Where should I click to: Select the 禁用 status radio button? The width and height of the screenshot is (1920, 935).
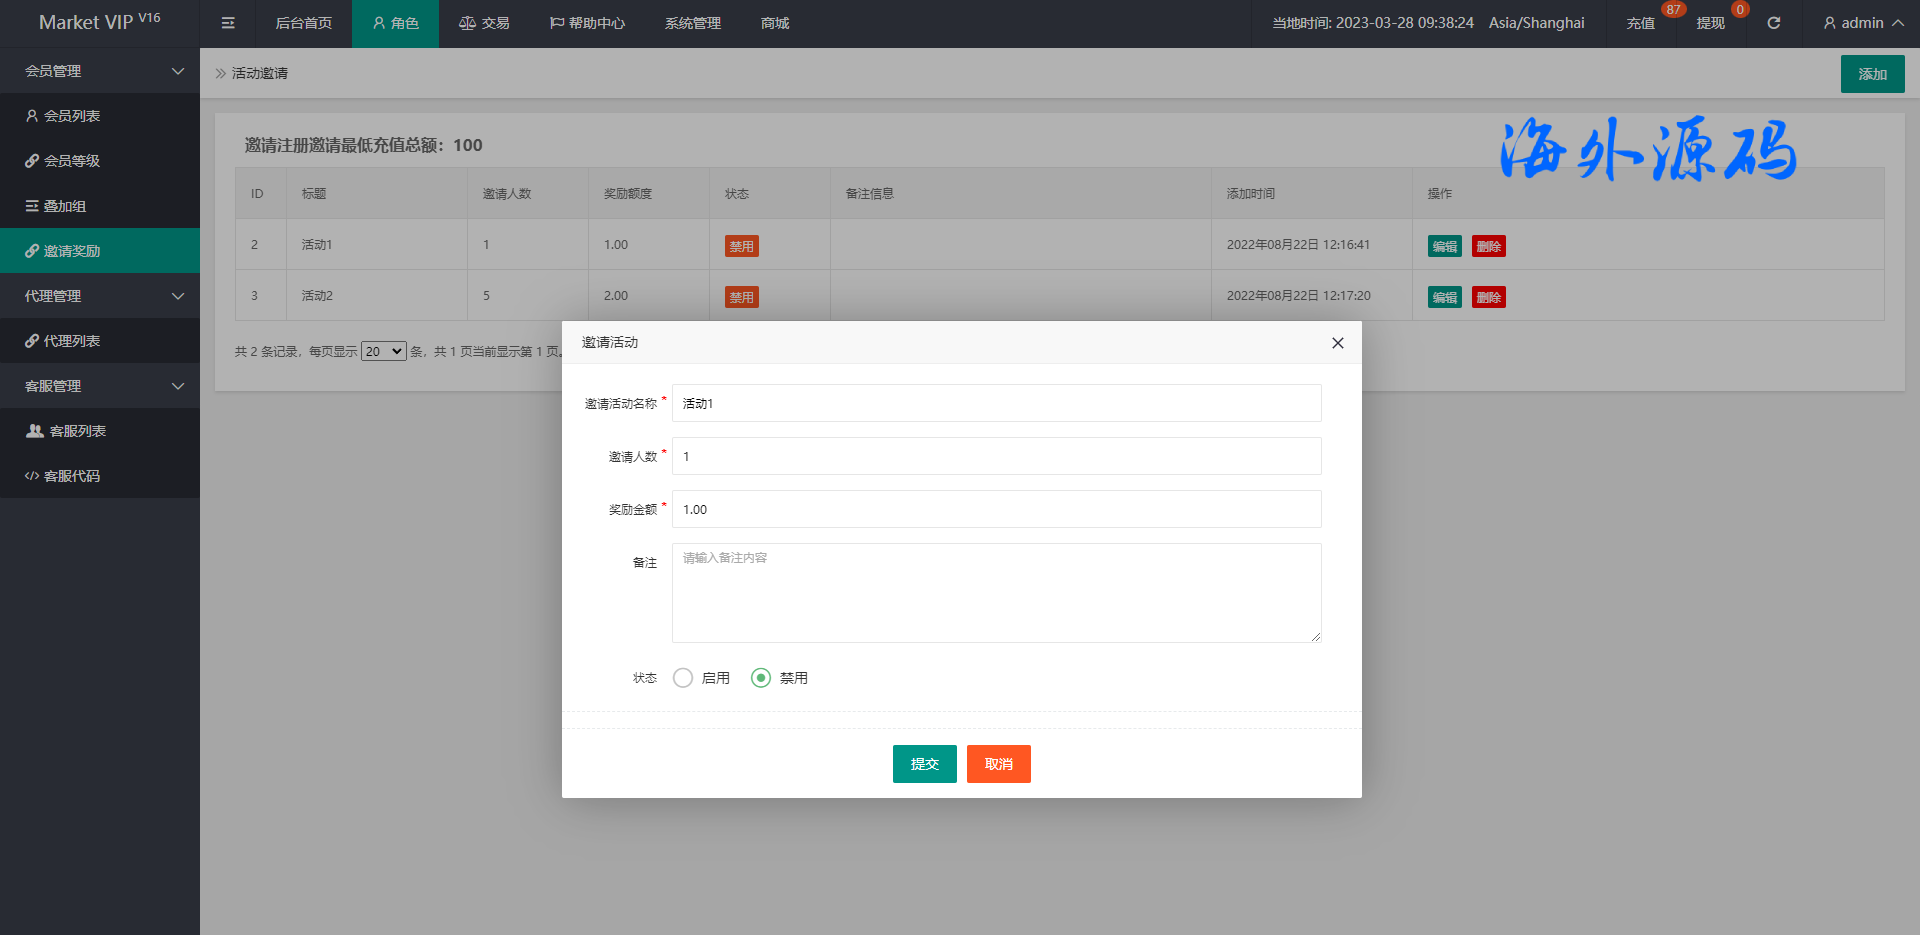coord(761,678)
